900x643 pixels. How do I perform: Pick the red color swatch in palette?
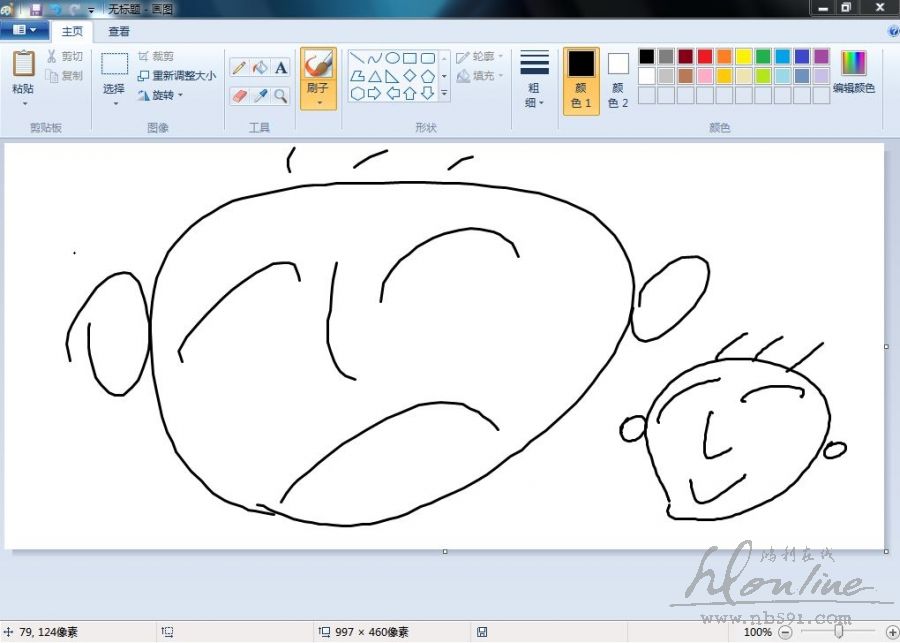pos(705,56)
